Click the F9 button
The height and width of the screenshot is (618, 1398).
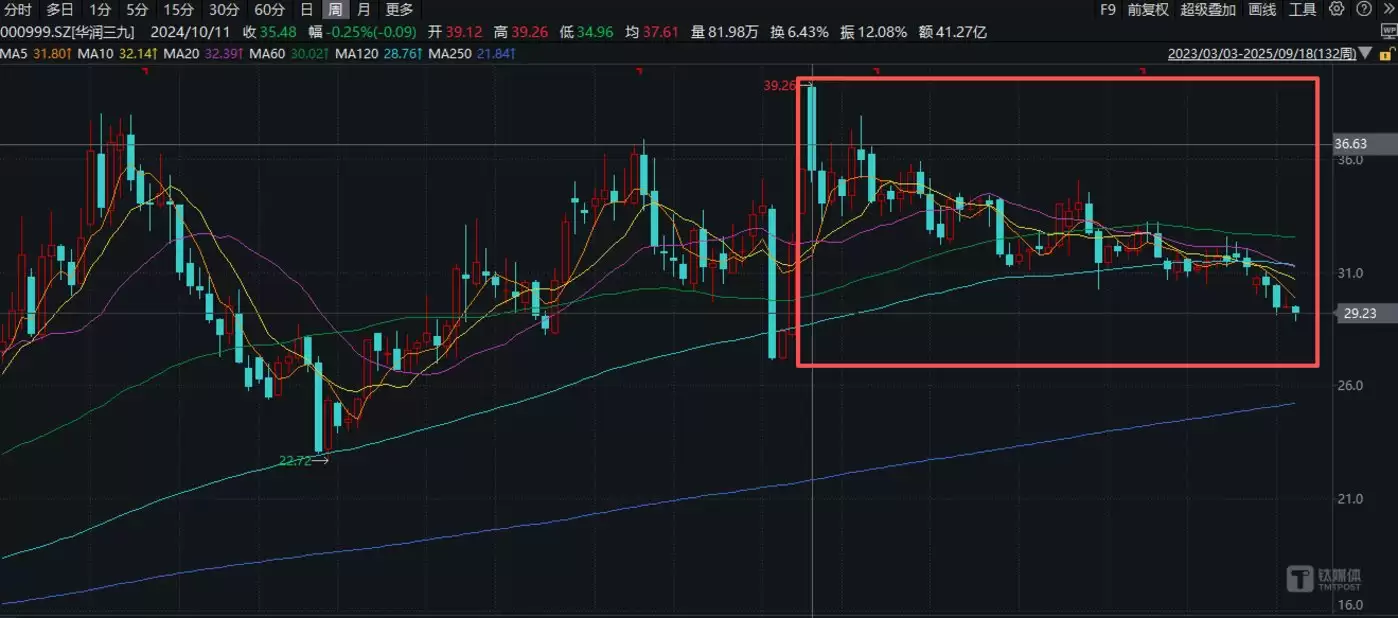[x=1108, y=9]
